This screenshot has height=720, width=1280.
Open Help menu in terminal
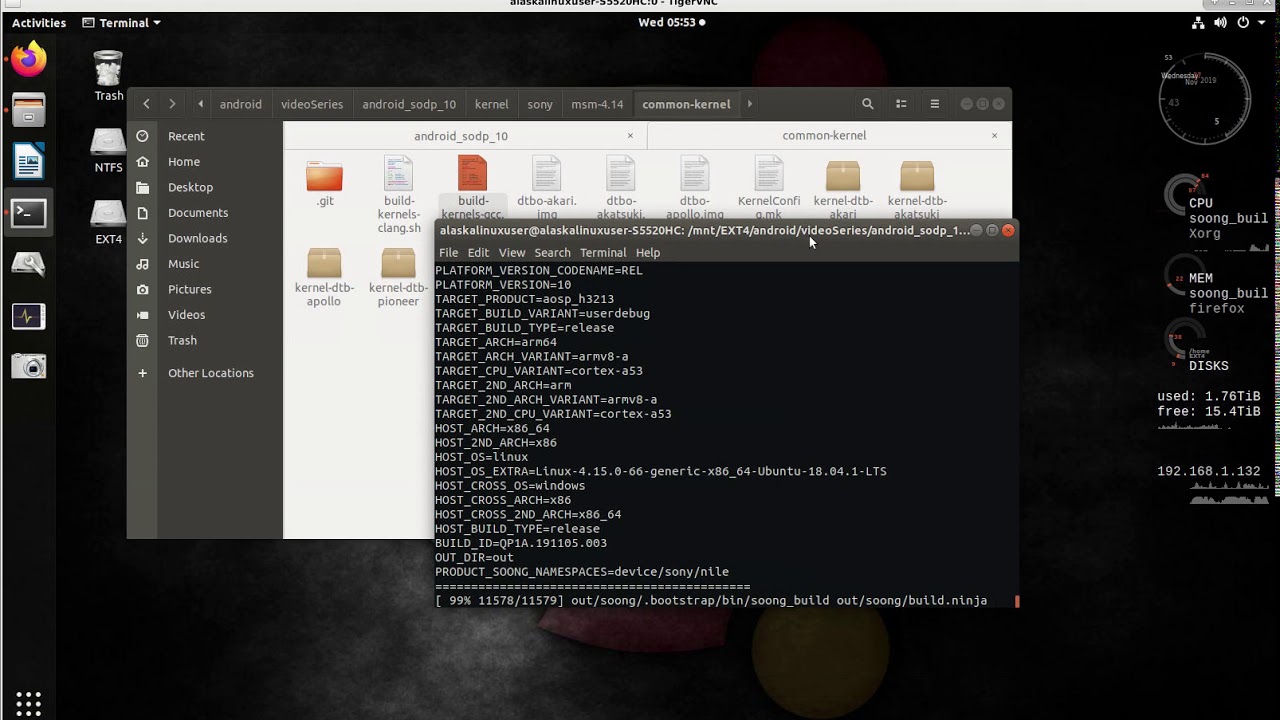[648, 253]
